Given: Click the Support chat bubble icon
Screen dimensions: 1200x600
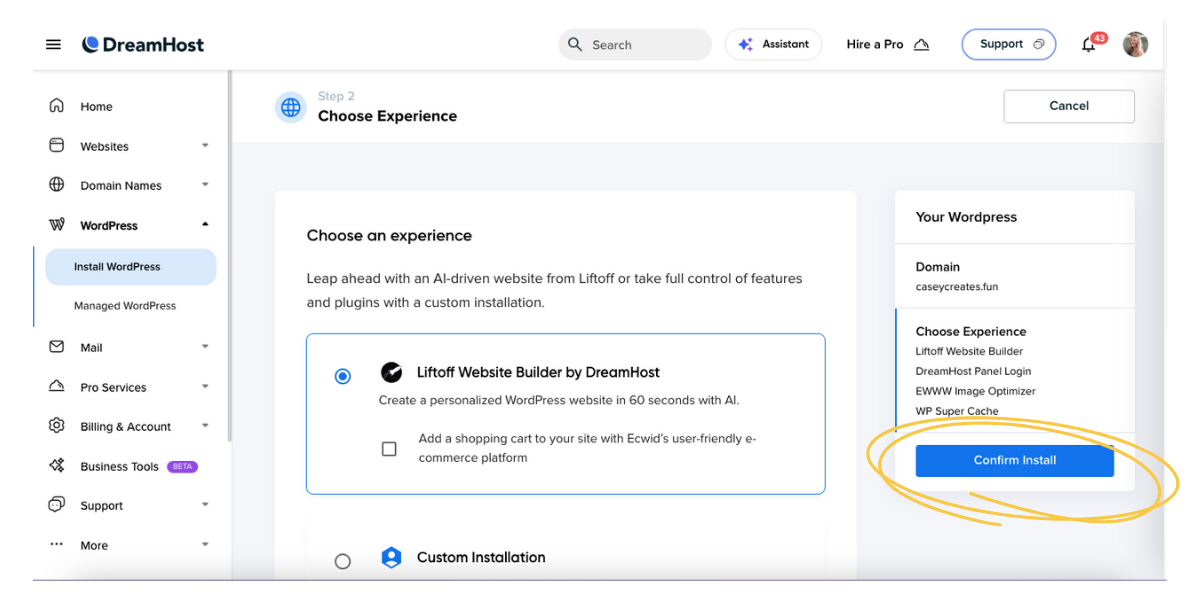Looking at the screenshot, I should tap(57, 505).
